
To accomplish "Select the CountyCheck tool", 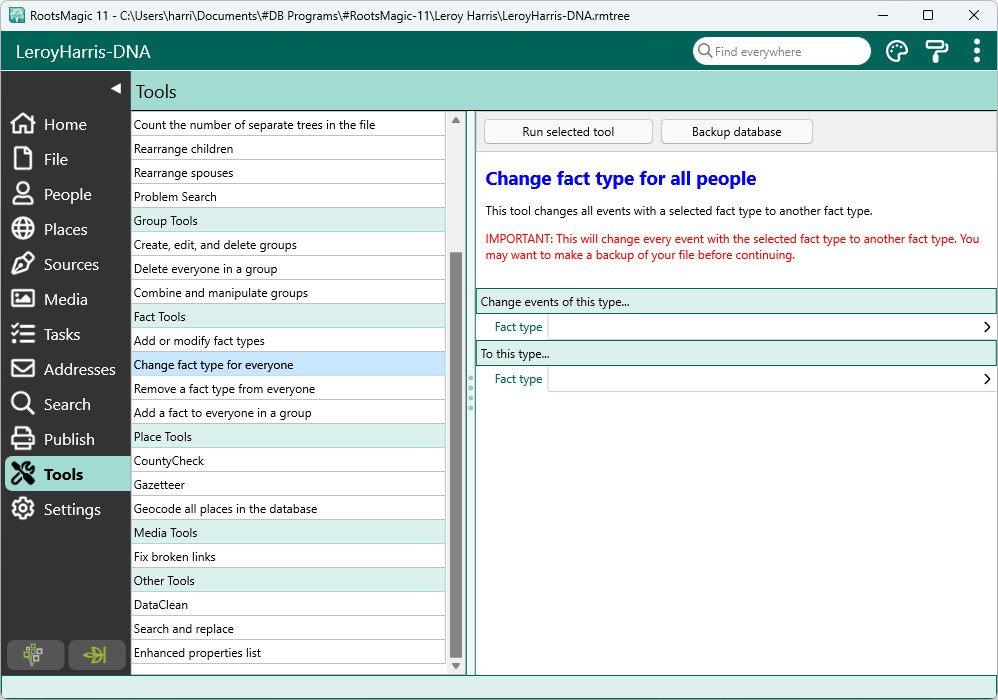I will click(288, 461).
